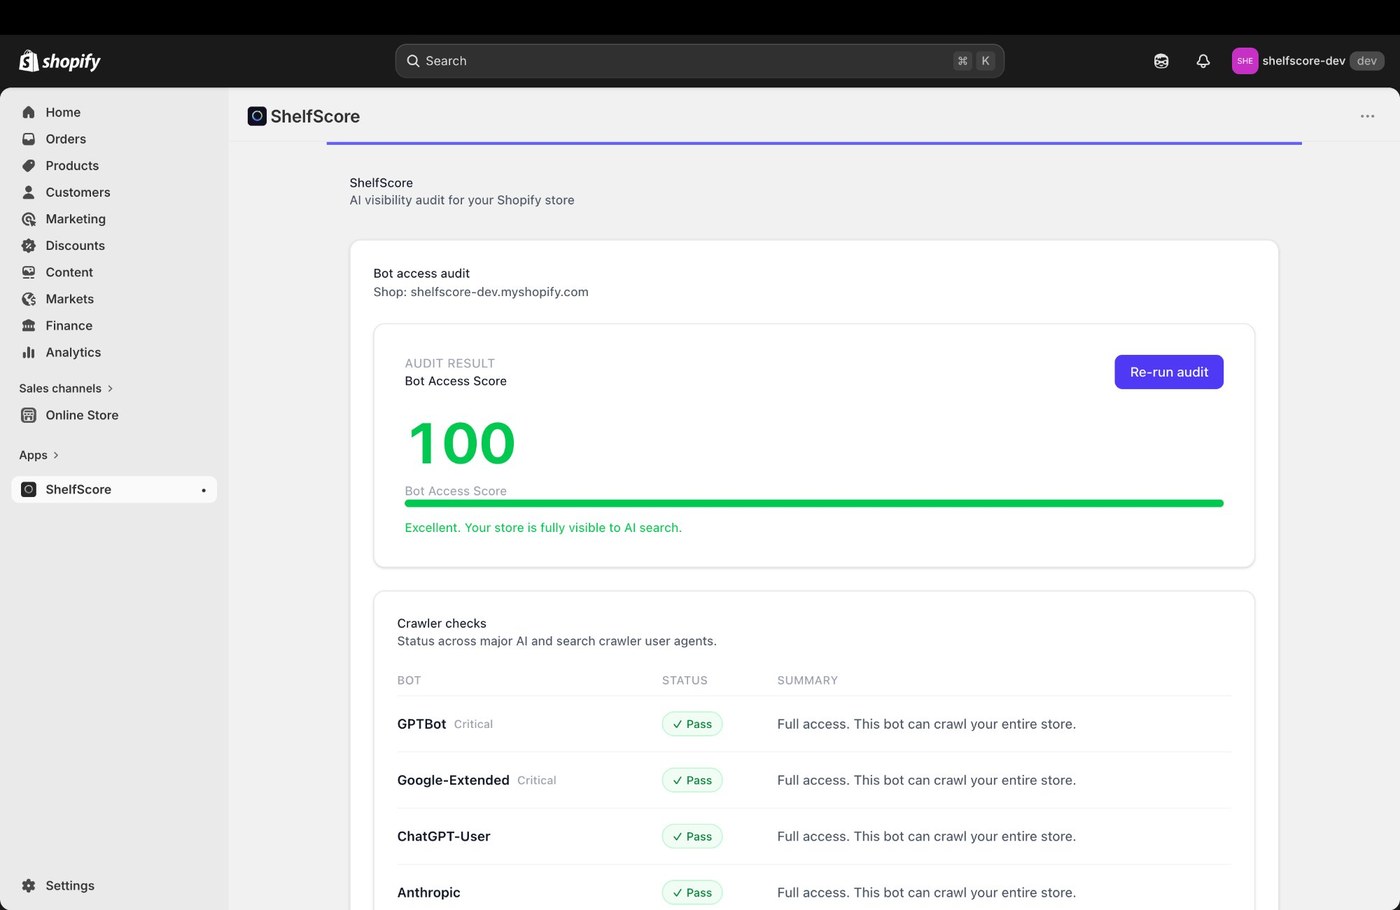Open the notifications bell
The image size is (1400, 910).
1203,61
